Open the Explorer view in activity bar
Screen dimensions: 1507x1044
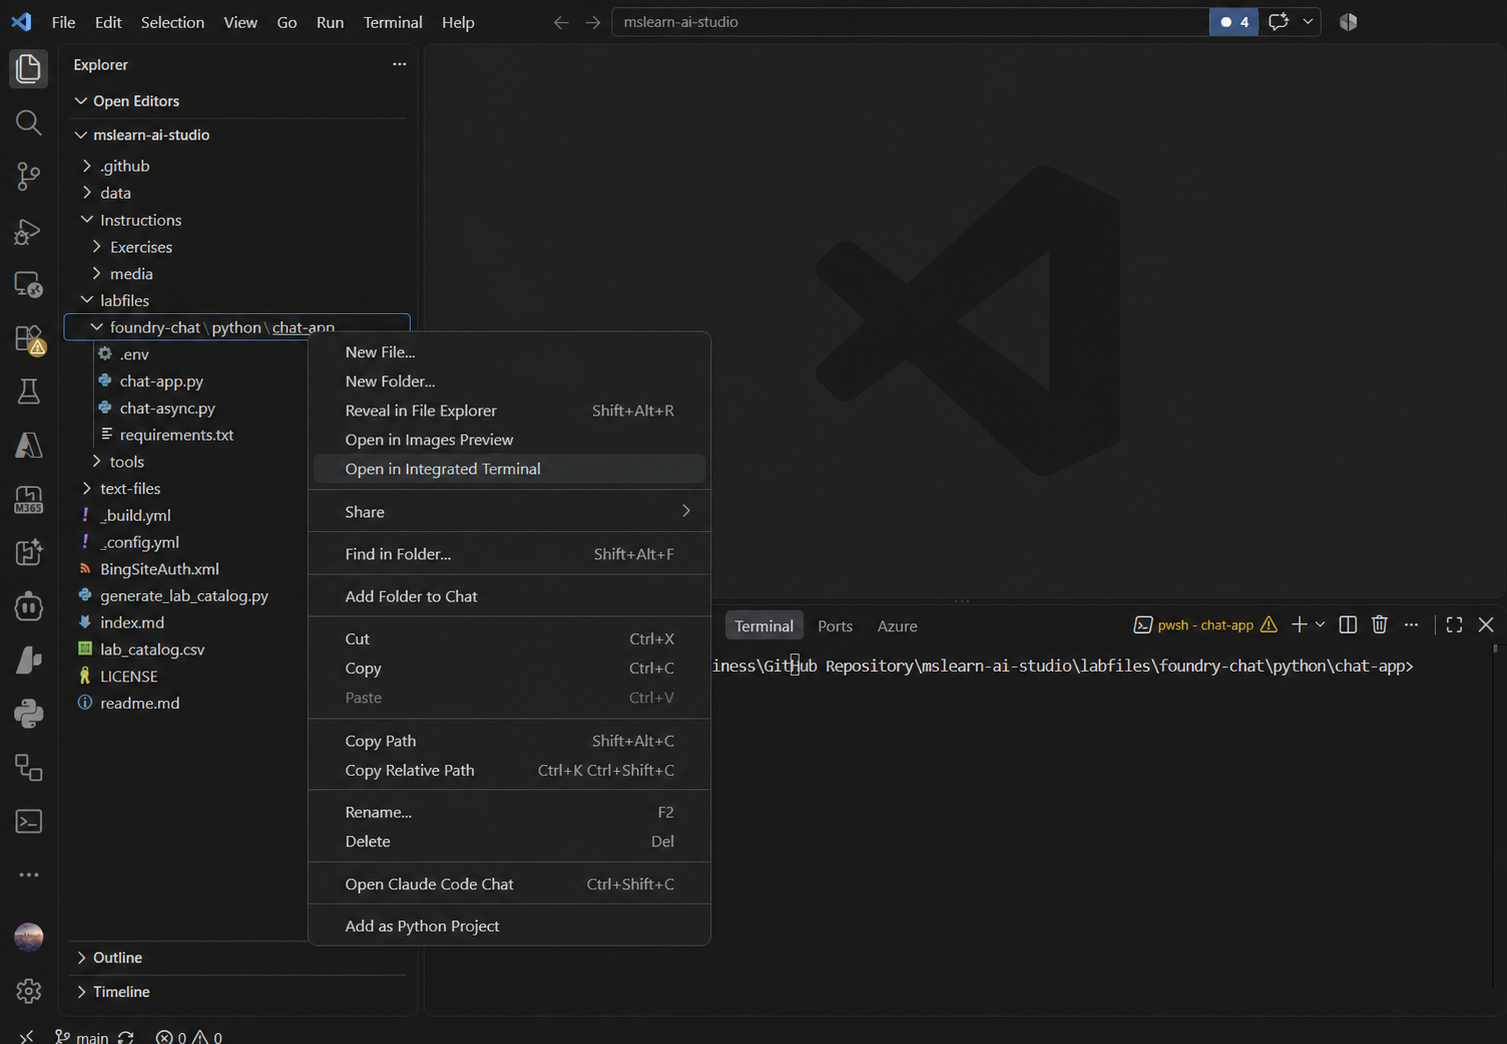coord(28,69)
